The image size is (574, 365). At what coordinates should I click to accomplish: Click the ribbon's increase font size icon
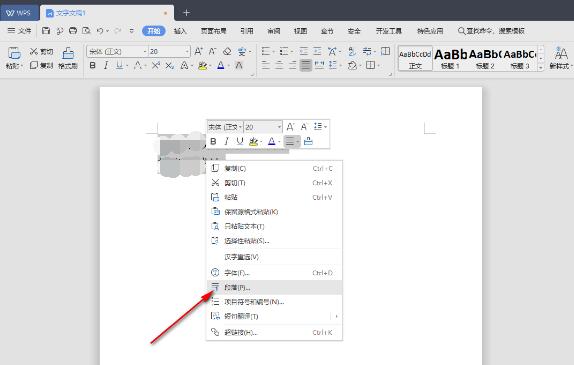click(198, 52)
